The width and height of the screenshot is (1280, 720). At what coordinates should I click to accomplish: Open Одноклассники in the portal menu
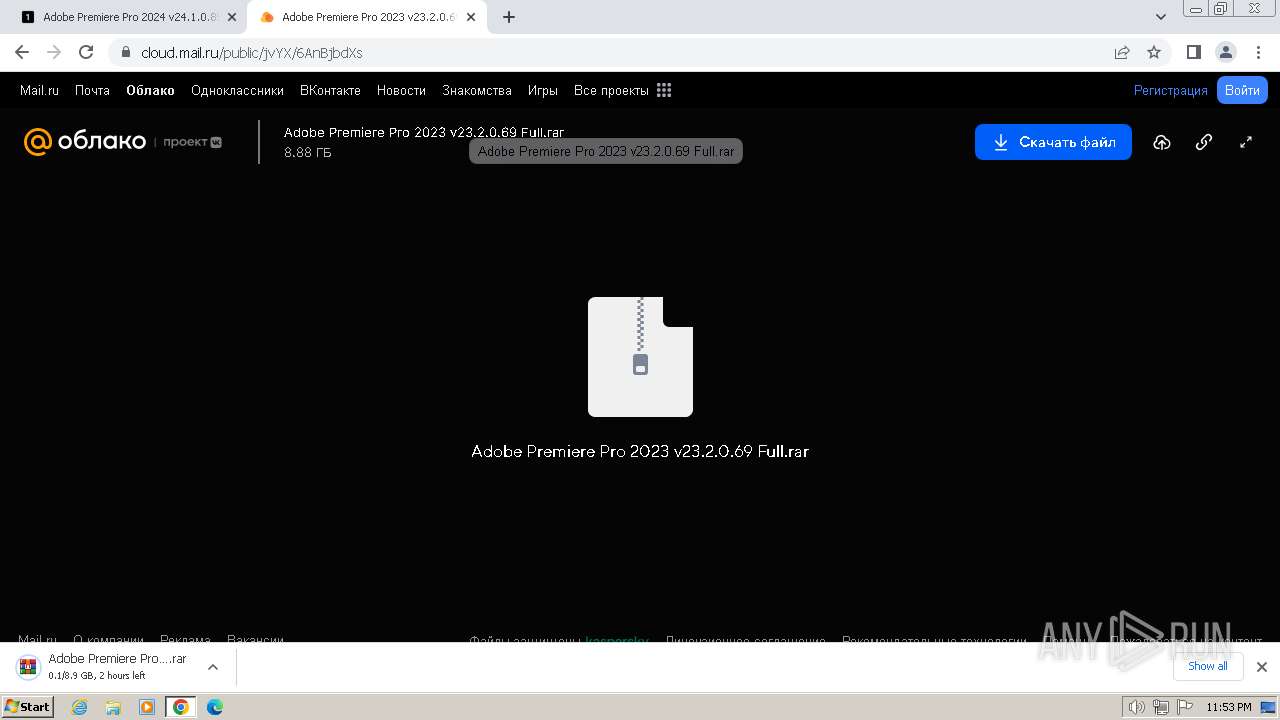pyautogui.click(x=237, y=90)
